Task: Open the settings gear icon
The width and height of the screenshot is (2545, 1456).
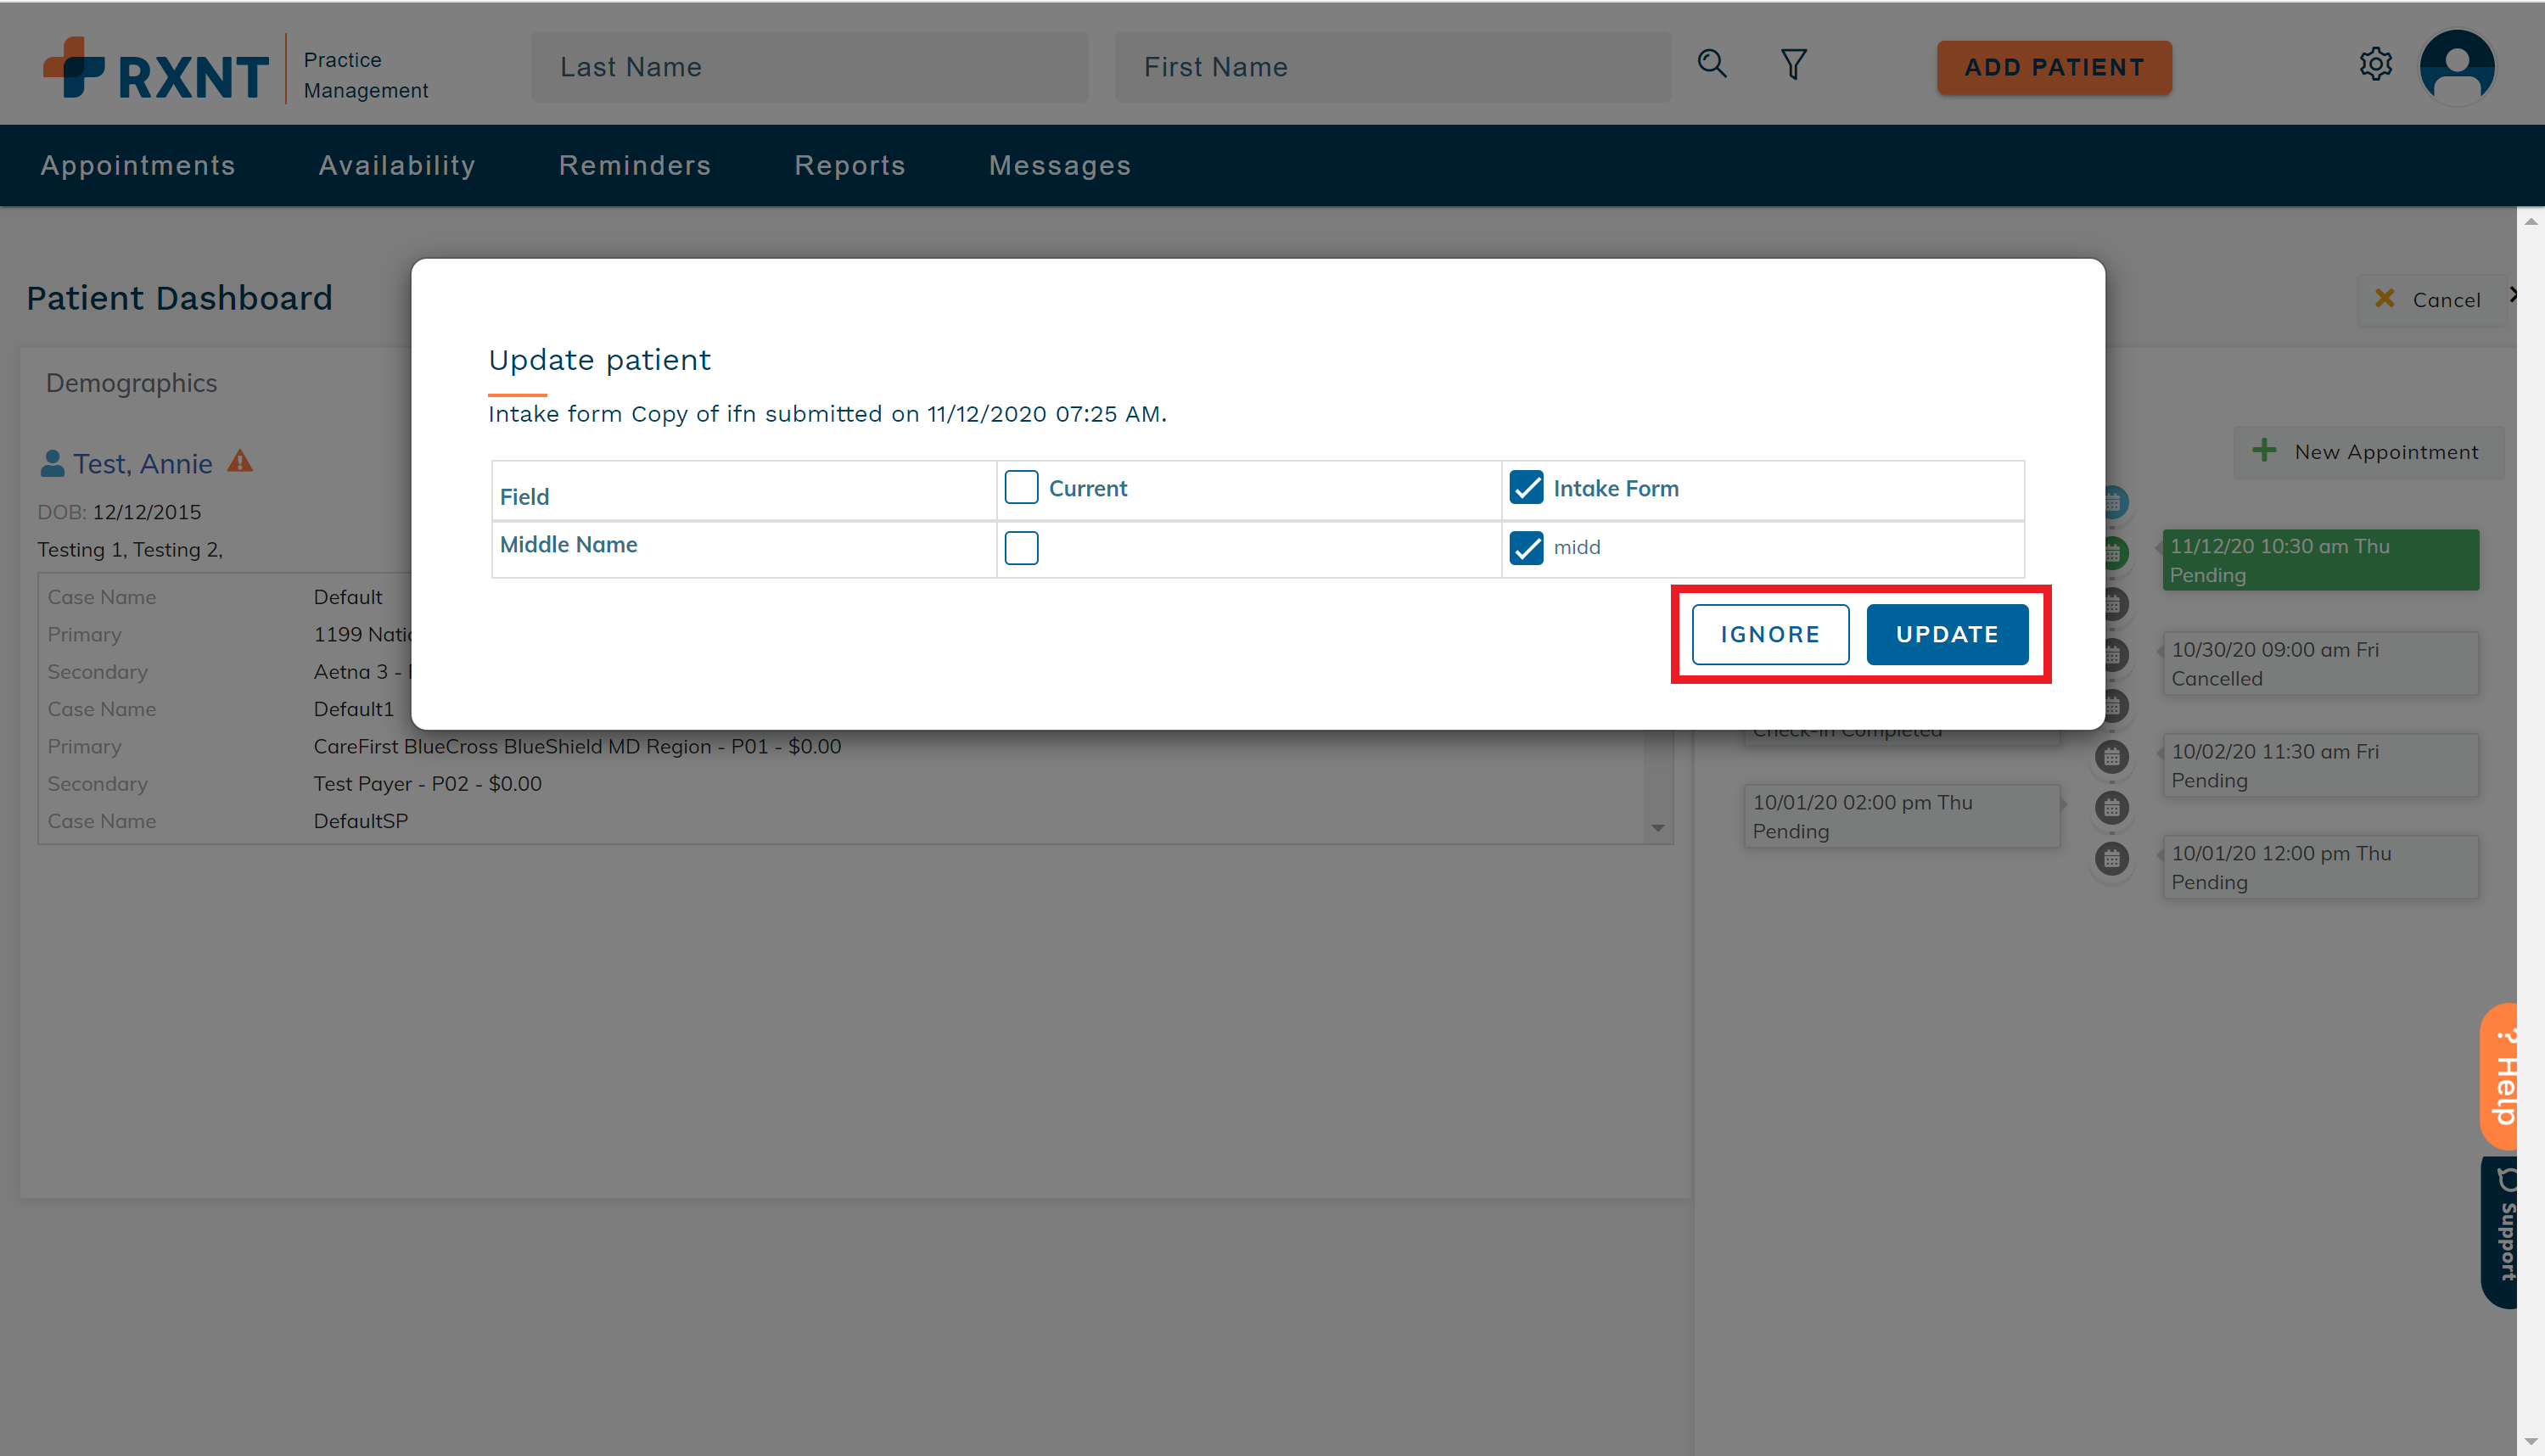Action: 2375,65
